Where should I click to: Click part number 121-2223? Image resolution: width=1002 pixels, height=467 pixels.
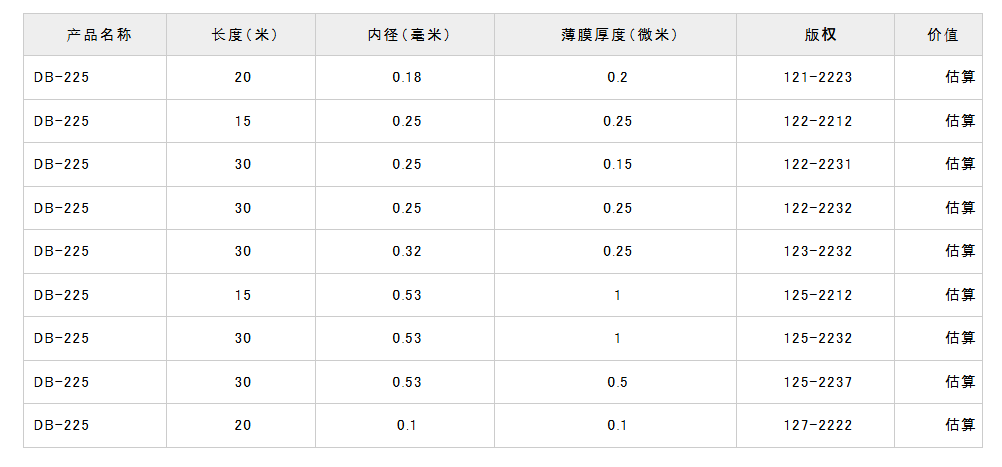(x=818, y=77)
